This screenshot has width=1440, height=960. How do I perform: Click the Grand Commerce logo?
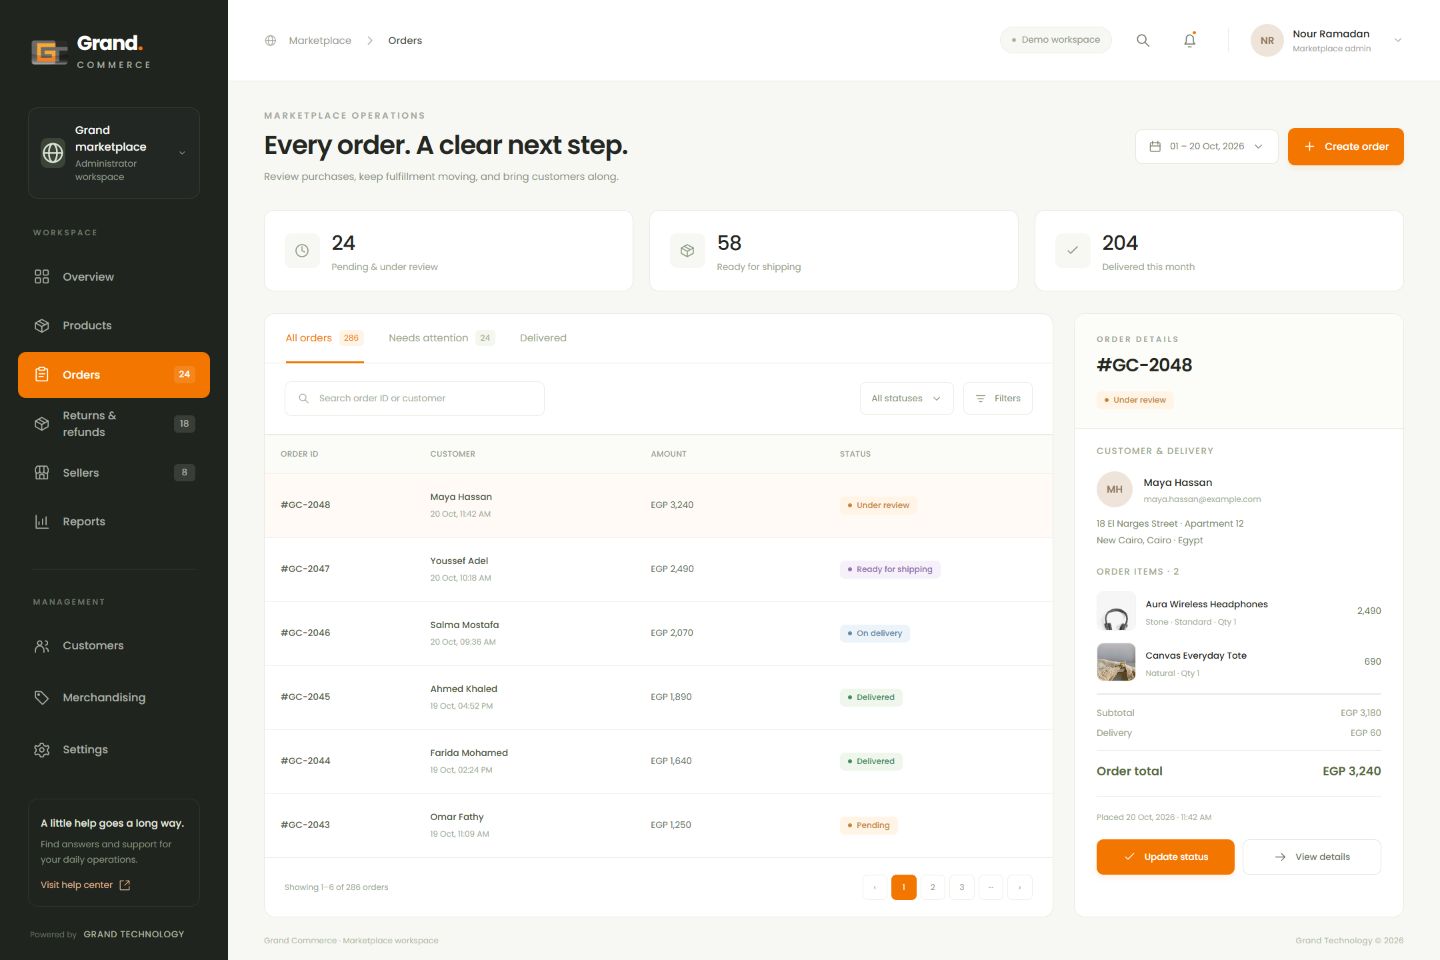click(x=91, y=51)
